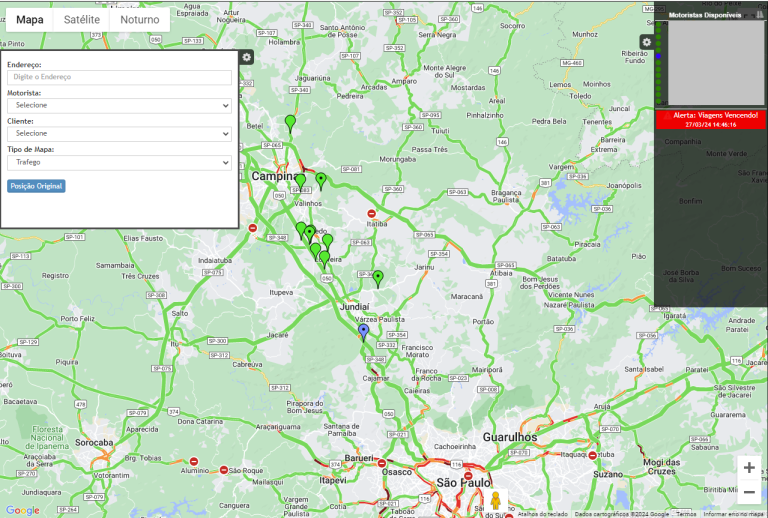Open the Termos link at the bottom
Image resolution: width=768 pixels, height=518 pixels.
[x=686, y=514]
